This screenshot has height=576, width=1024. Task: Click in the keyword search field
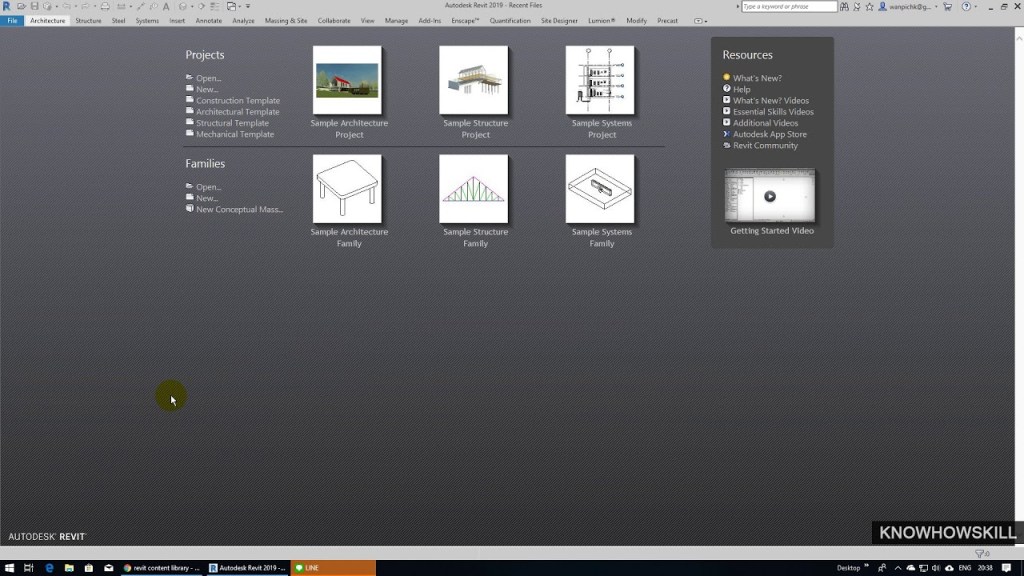click(x=789, y=6)
